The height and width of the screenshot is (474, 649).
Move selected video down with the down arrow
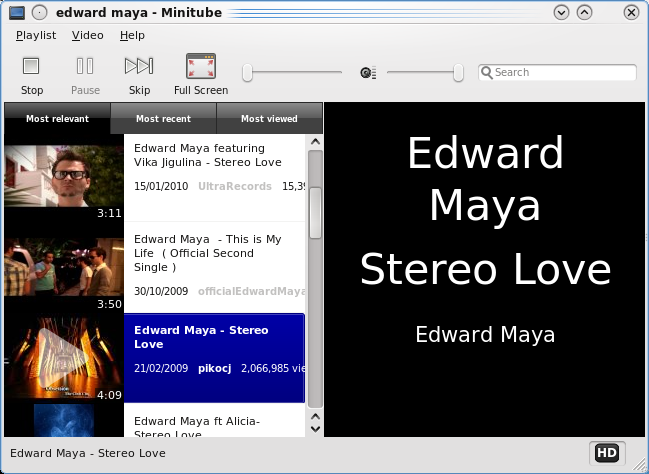(x=315, y=429)
